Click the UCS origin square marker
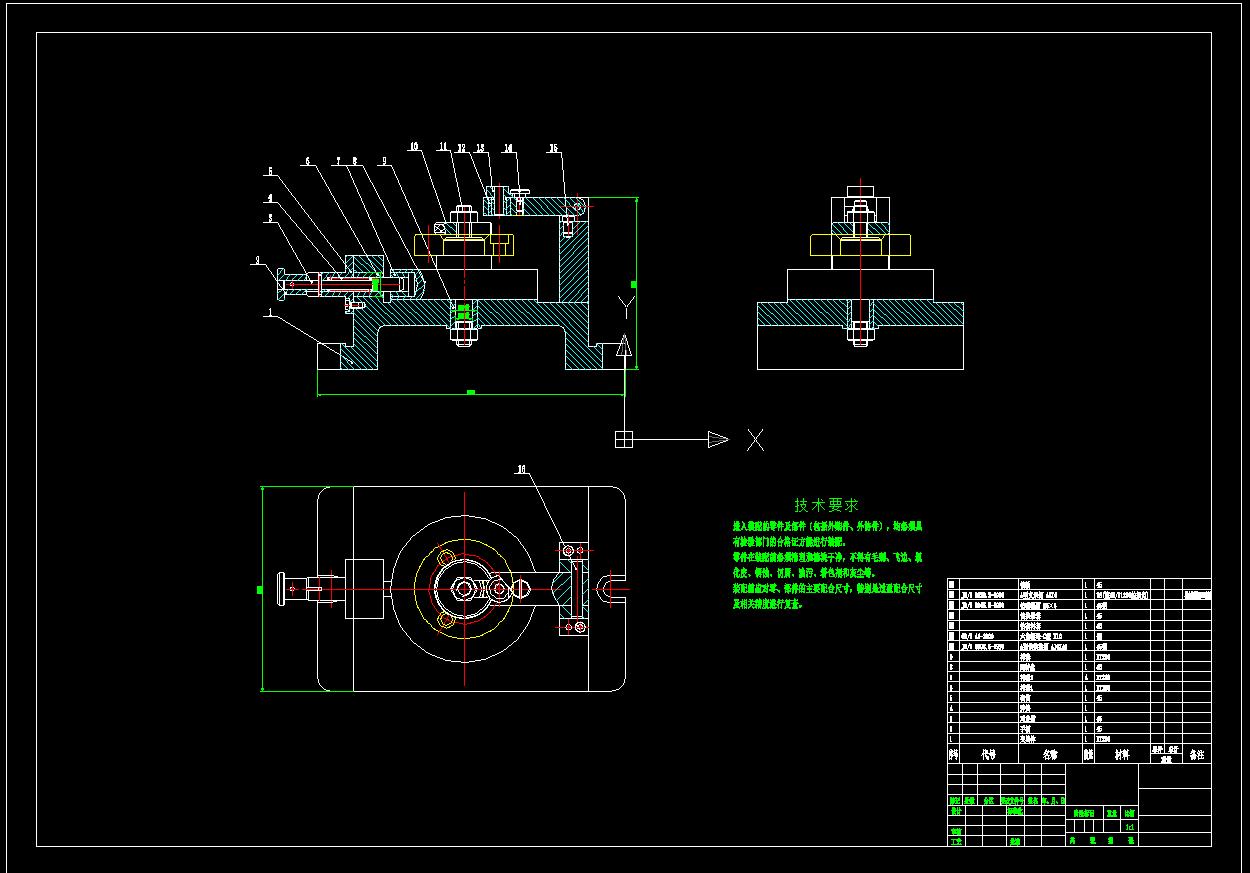 (x=624, y=439)
